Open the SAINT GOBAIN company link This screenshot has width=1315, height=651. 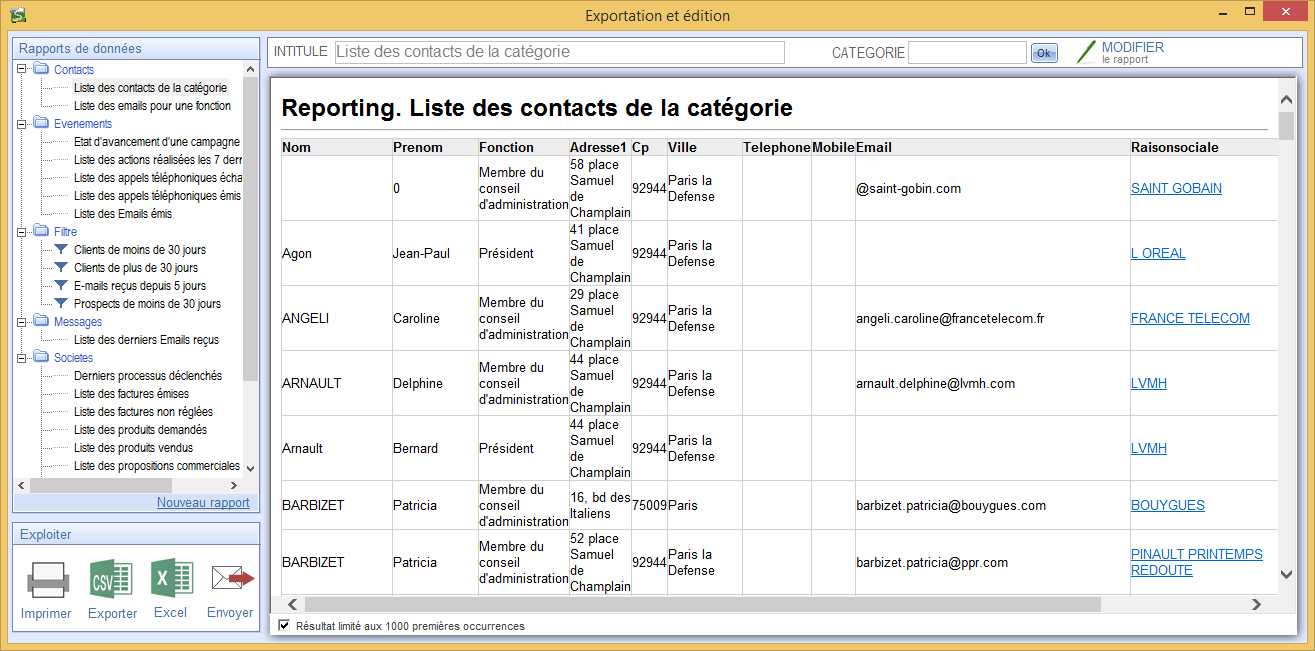pyautogui.click(x=1176, y=188)
